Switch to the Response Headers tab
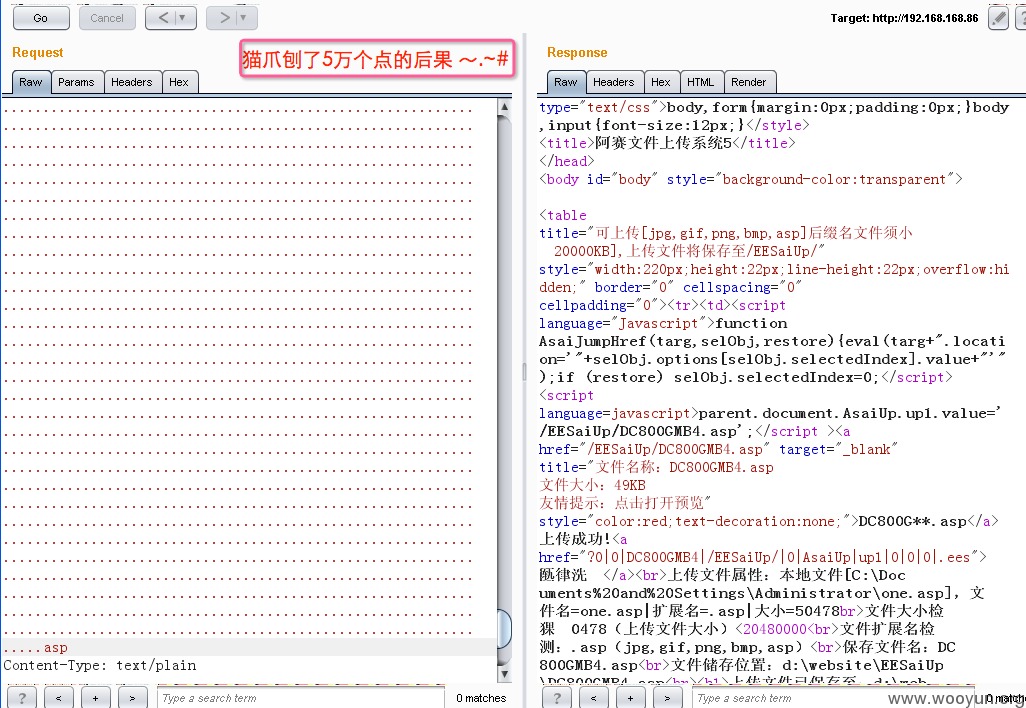Viewport: 1026px width, 708px height. click(x=614, y=82)
